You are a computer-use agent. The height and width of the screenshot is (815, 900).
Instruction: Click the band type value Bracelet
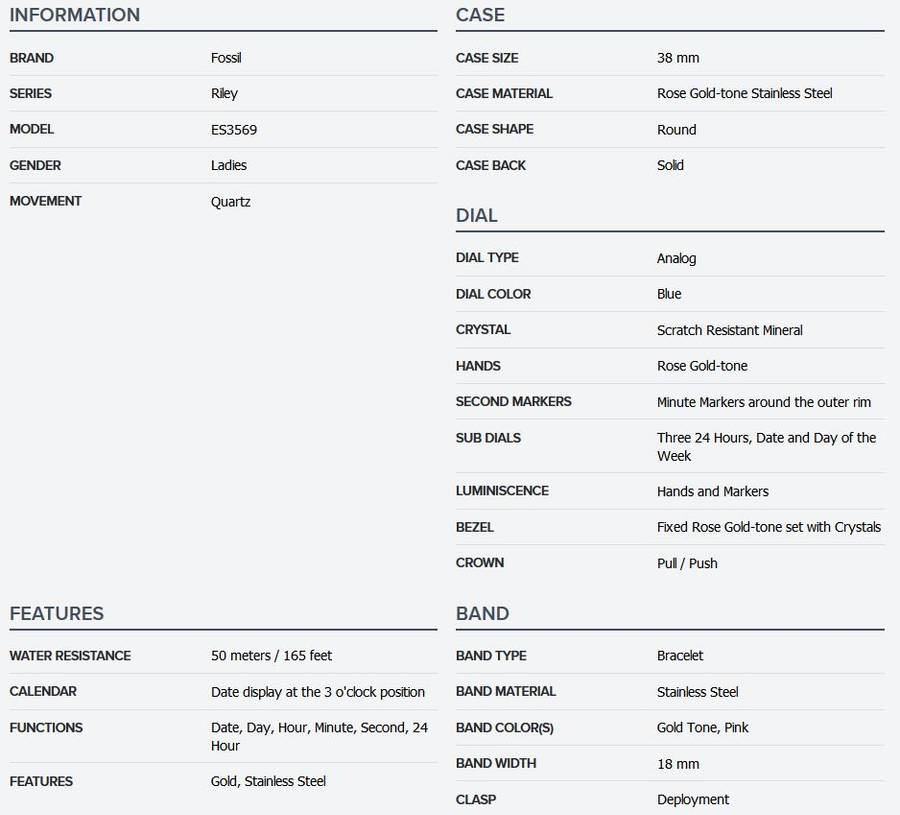[680, 656]
